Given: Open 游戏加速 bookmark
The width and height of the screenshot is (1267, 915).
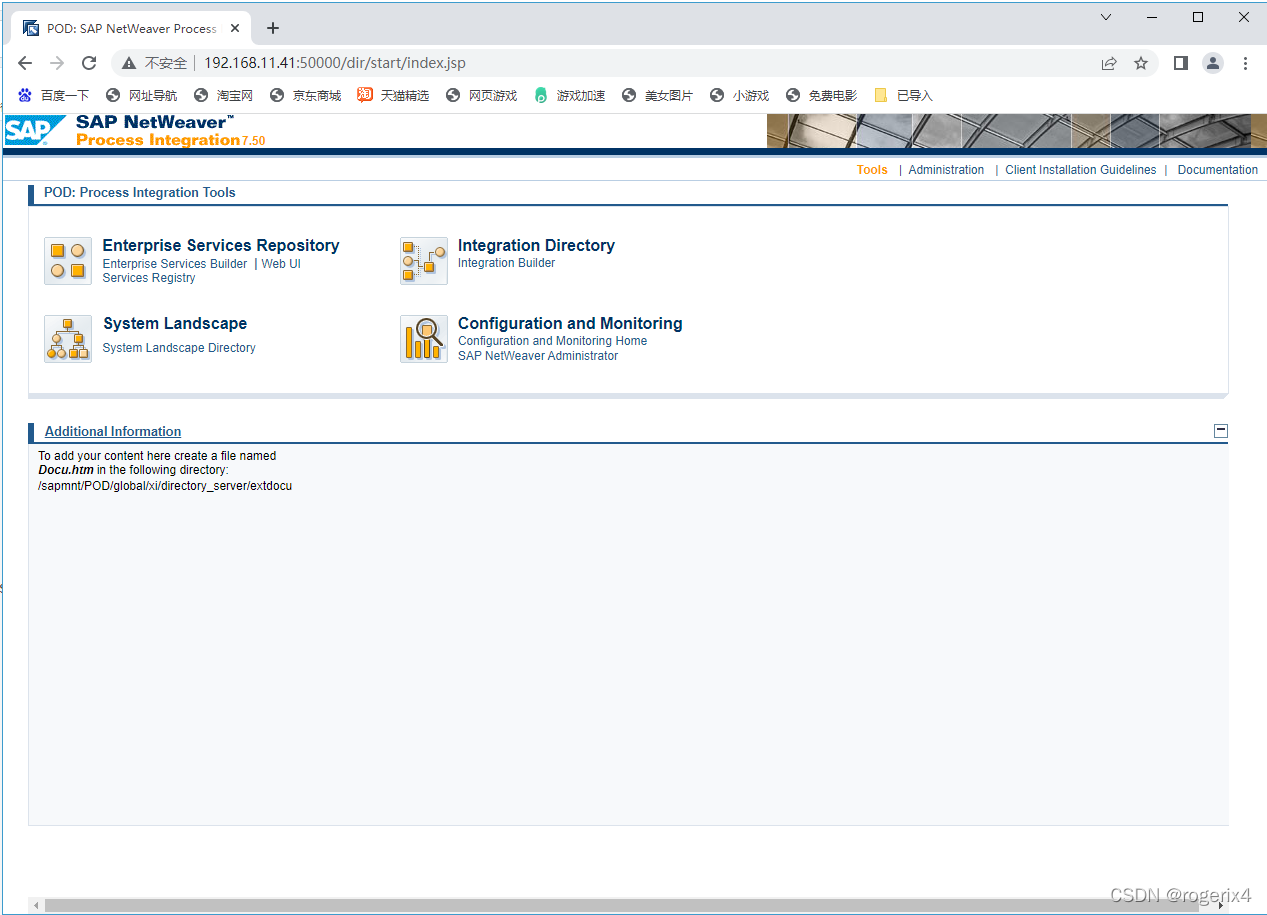Looking at the screenshot, I should pos(570,95).
